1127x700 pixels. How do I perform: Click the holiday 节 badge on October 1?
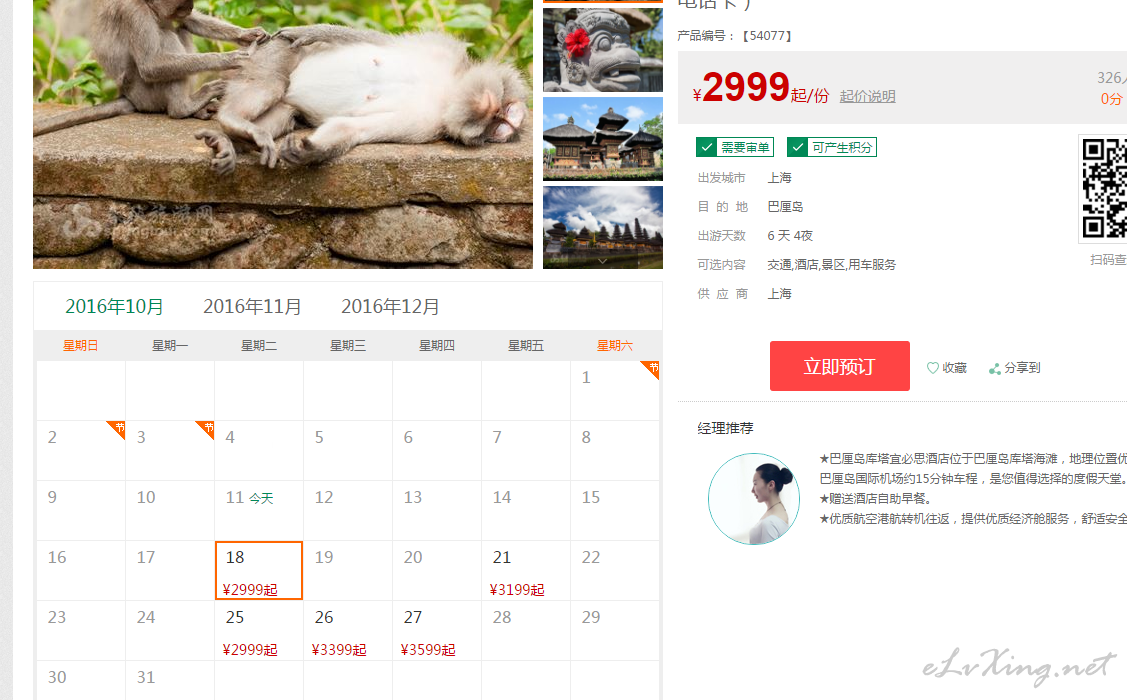pyautogui.click(x=651, y=369)
